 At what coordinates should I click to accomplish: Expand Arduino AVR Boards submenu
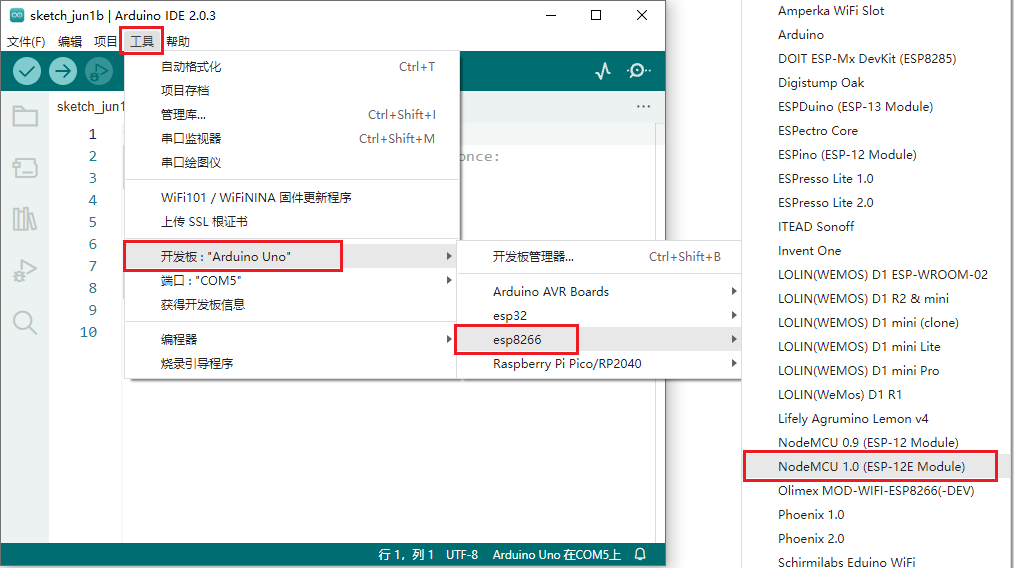coord(599,291)
